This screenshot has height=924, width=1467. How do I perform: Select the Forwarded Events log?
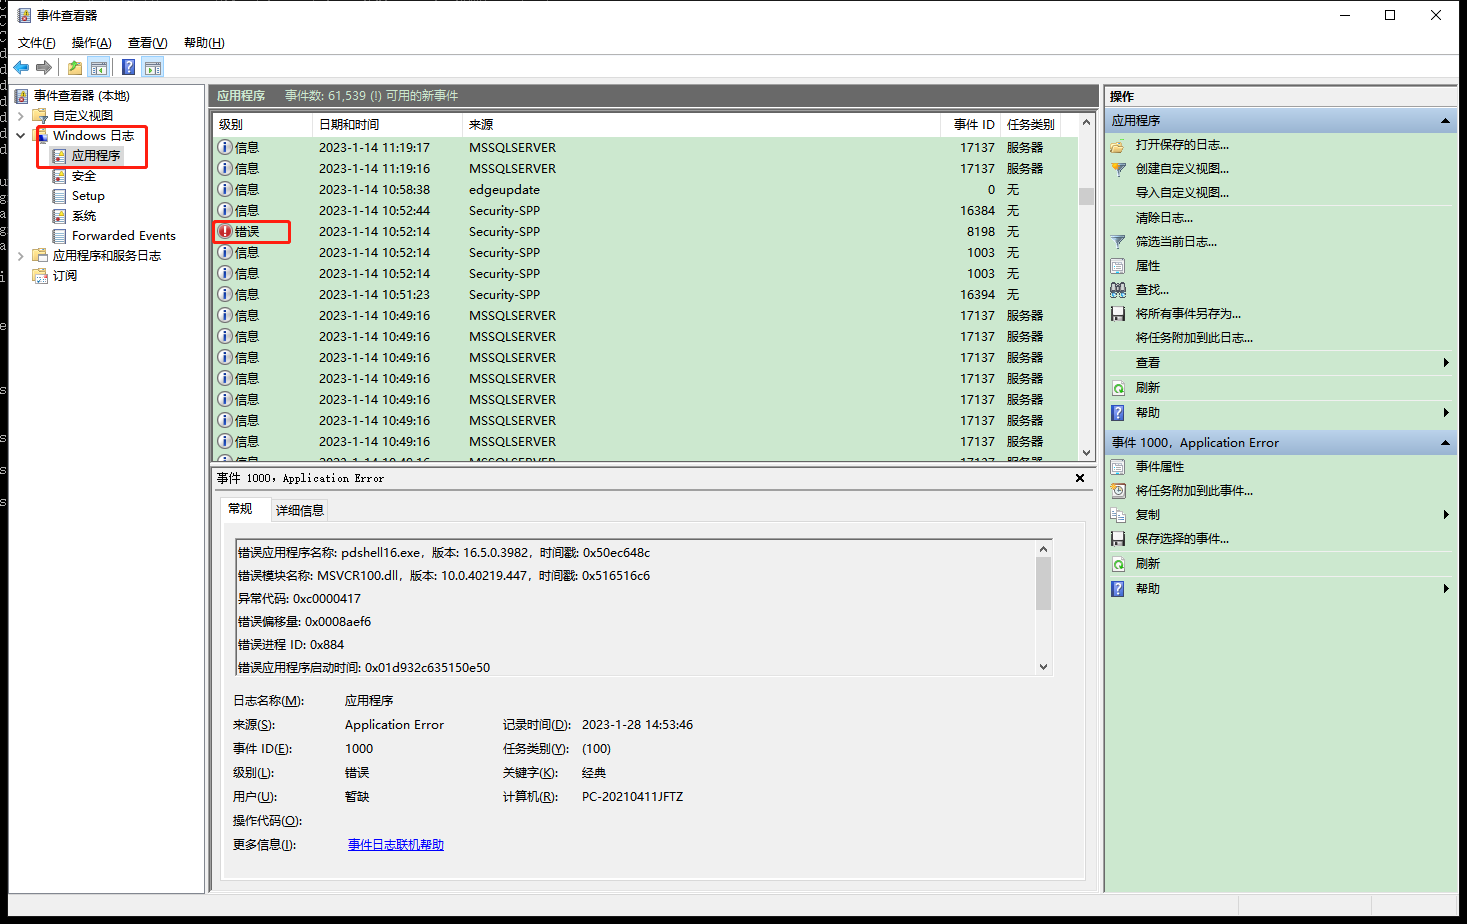124,236
